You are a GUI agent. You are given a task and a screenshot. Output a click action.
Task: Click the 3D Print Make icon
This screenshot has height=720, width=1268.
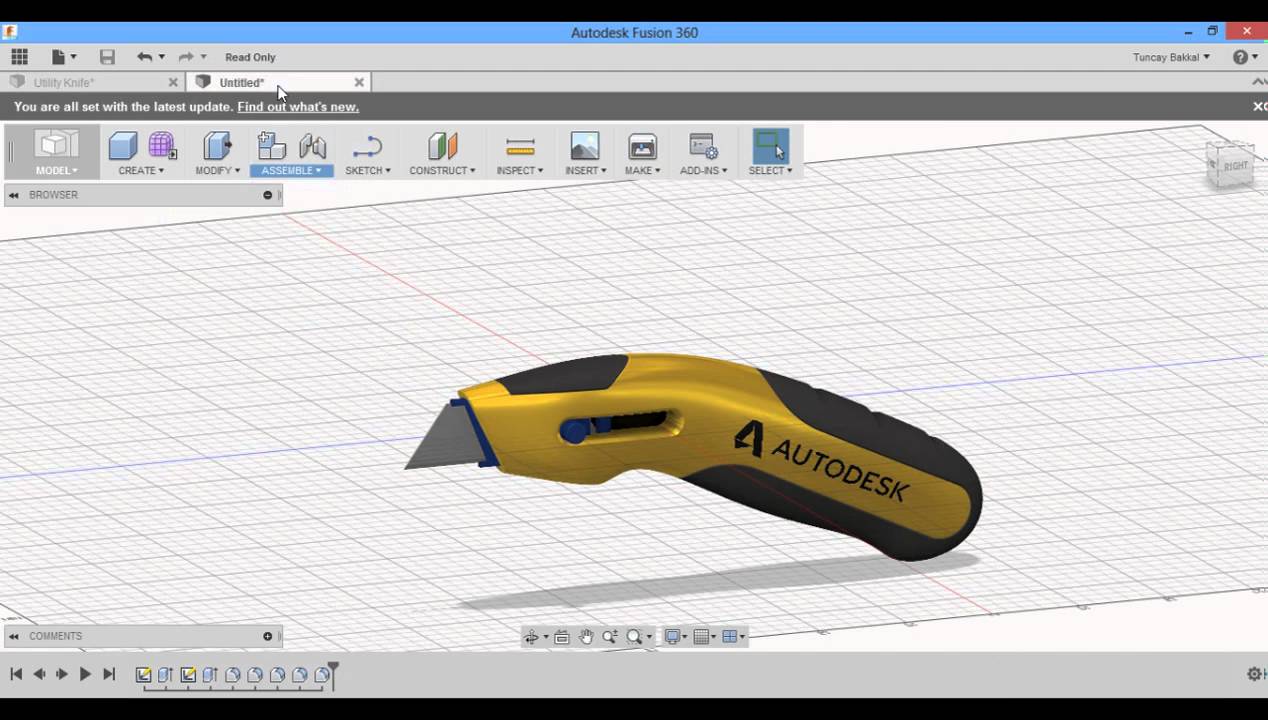tap(642, 147)
